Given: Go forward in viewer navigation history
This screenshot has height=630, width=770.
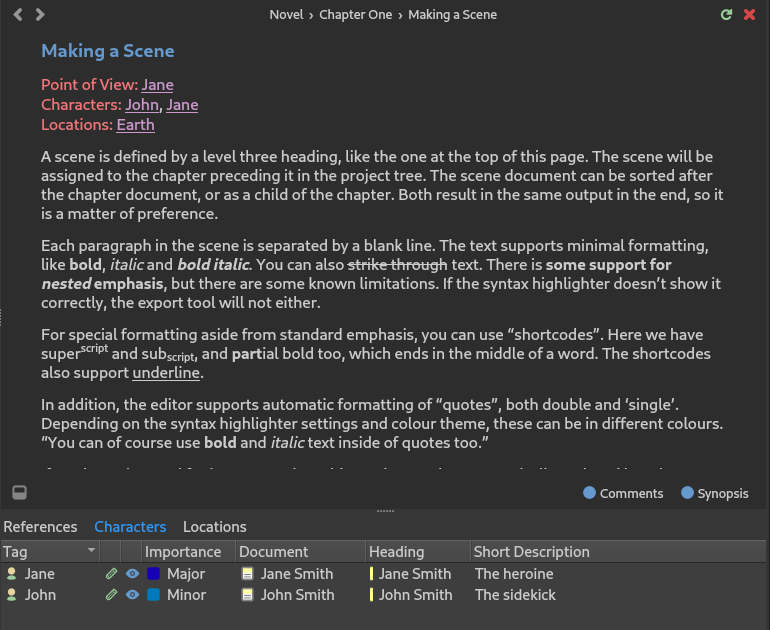Looking at the screenshot, I should (40, 15).
